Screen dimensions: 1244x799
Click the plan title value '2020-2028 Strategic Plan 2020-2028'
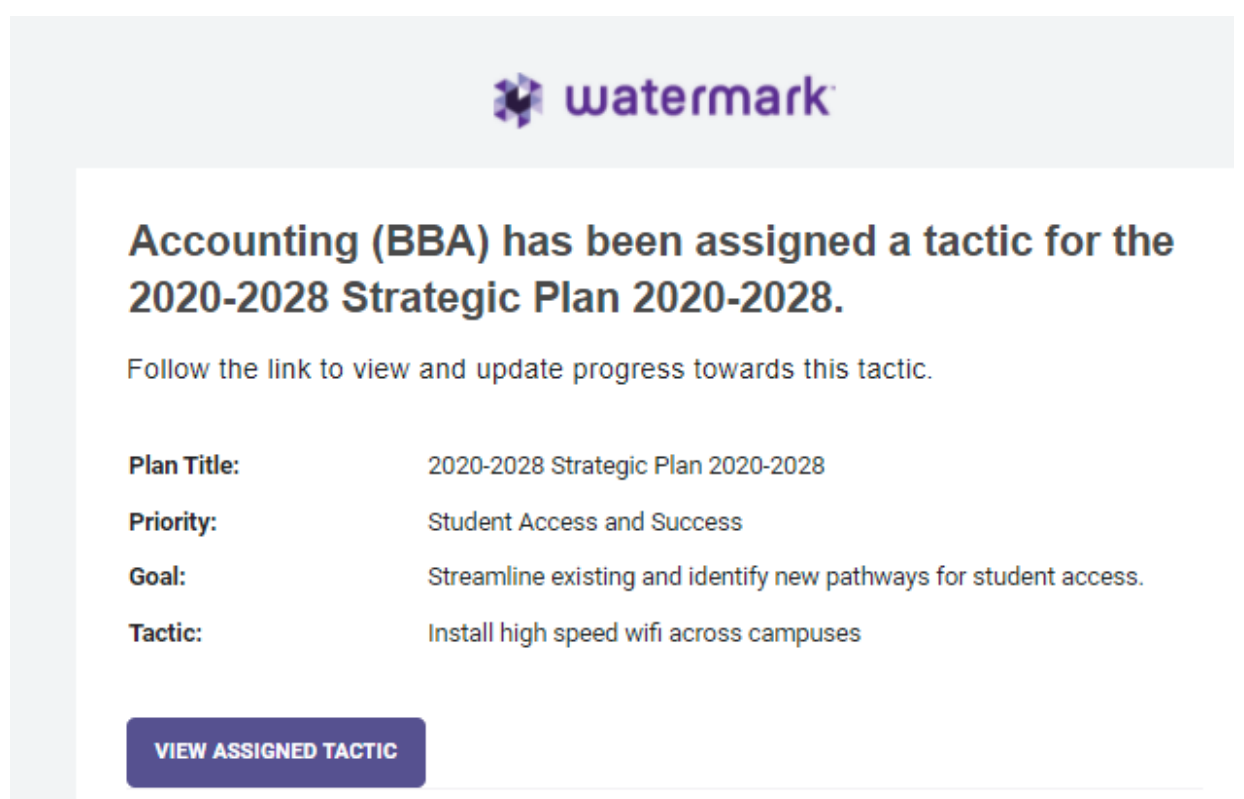coord(626,466)
